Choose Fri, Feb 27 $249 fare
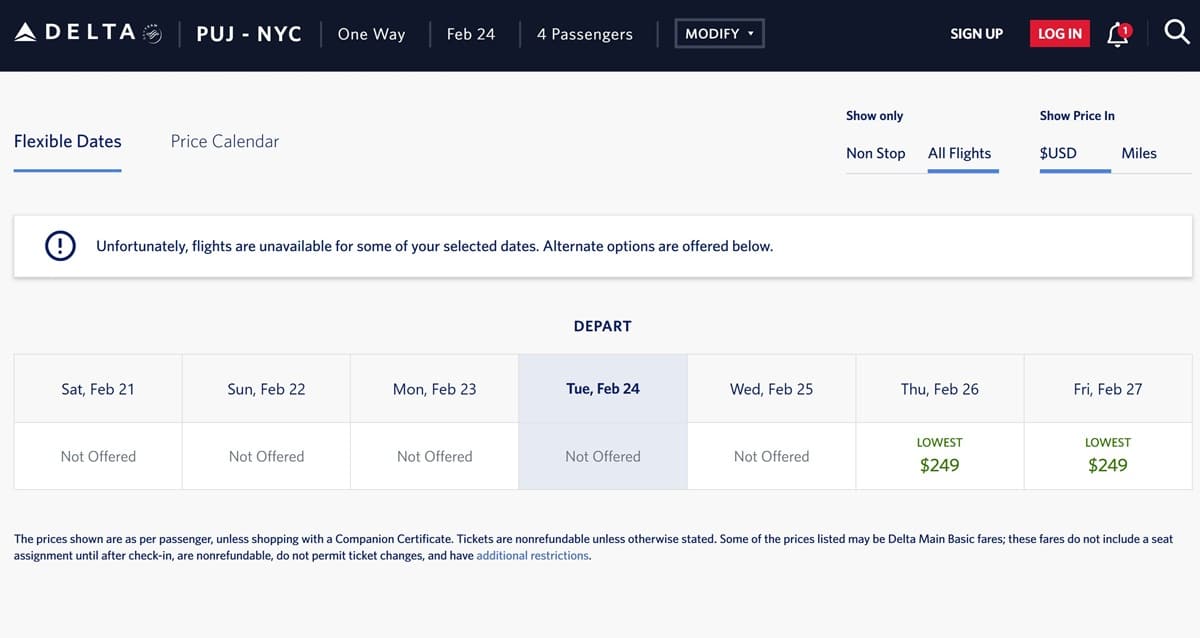1200x638 pixels. [x=1107, y=455]
